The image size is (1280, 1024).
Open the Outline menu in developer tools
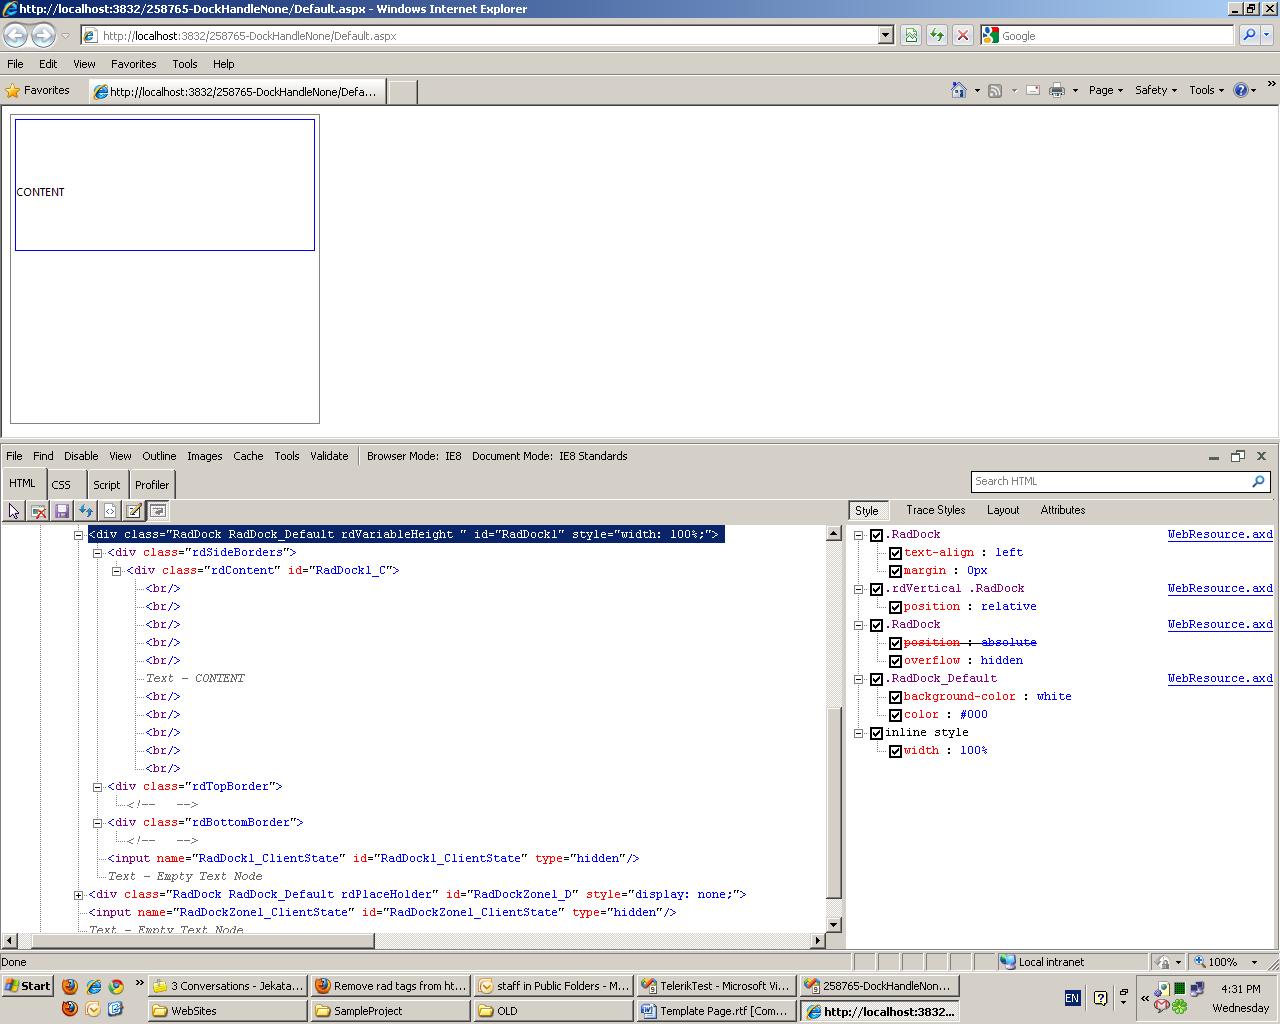pos(159,456)
